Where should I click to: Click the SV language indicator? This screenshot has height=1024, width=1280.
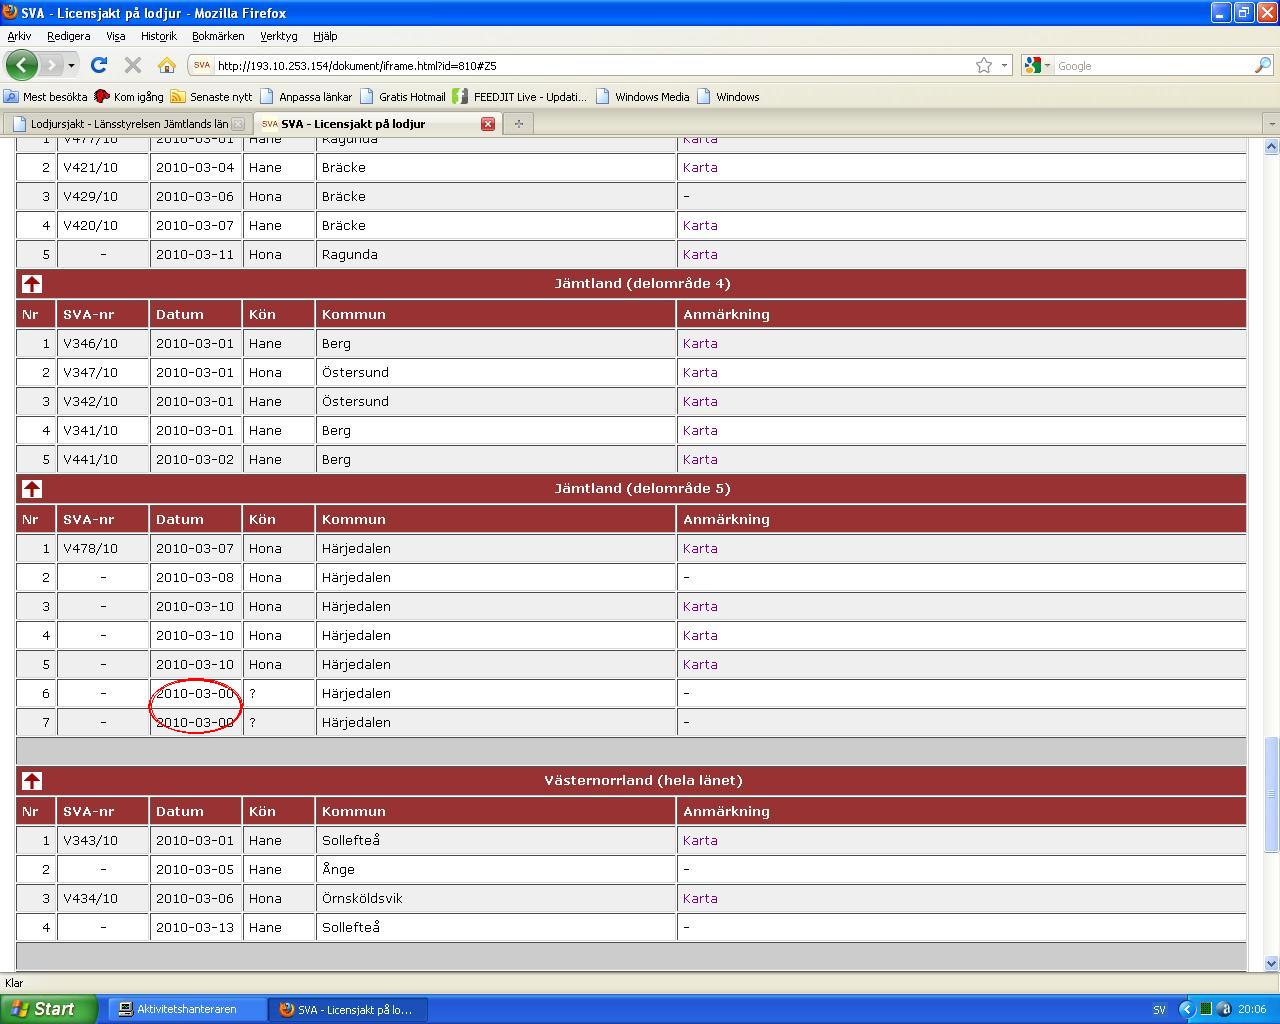click(x=1159, y=1010)
